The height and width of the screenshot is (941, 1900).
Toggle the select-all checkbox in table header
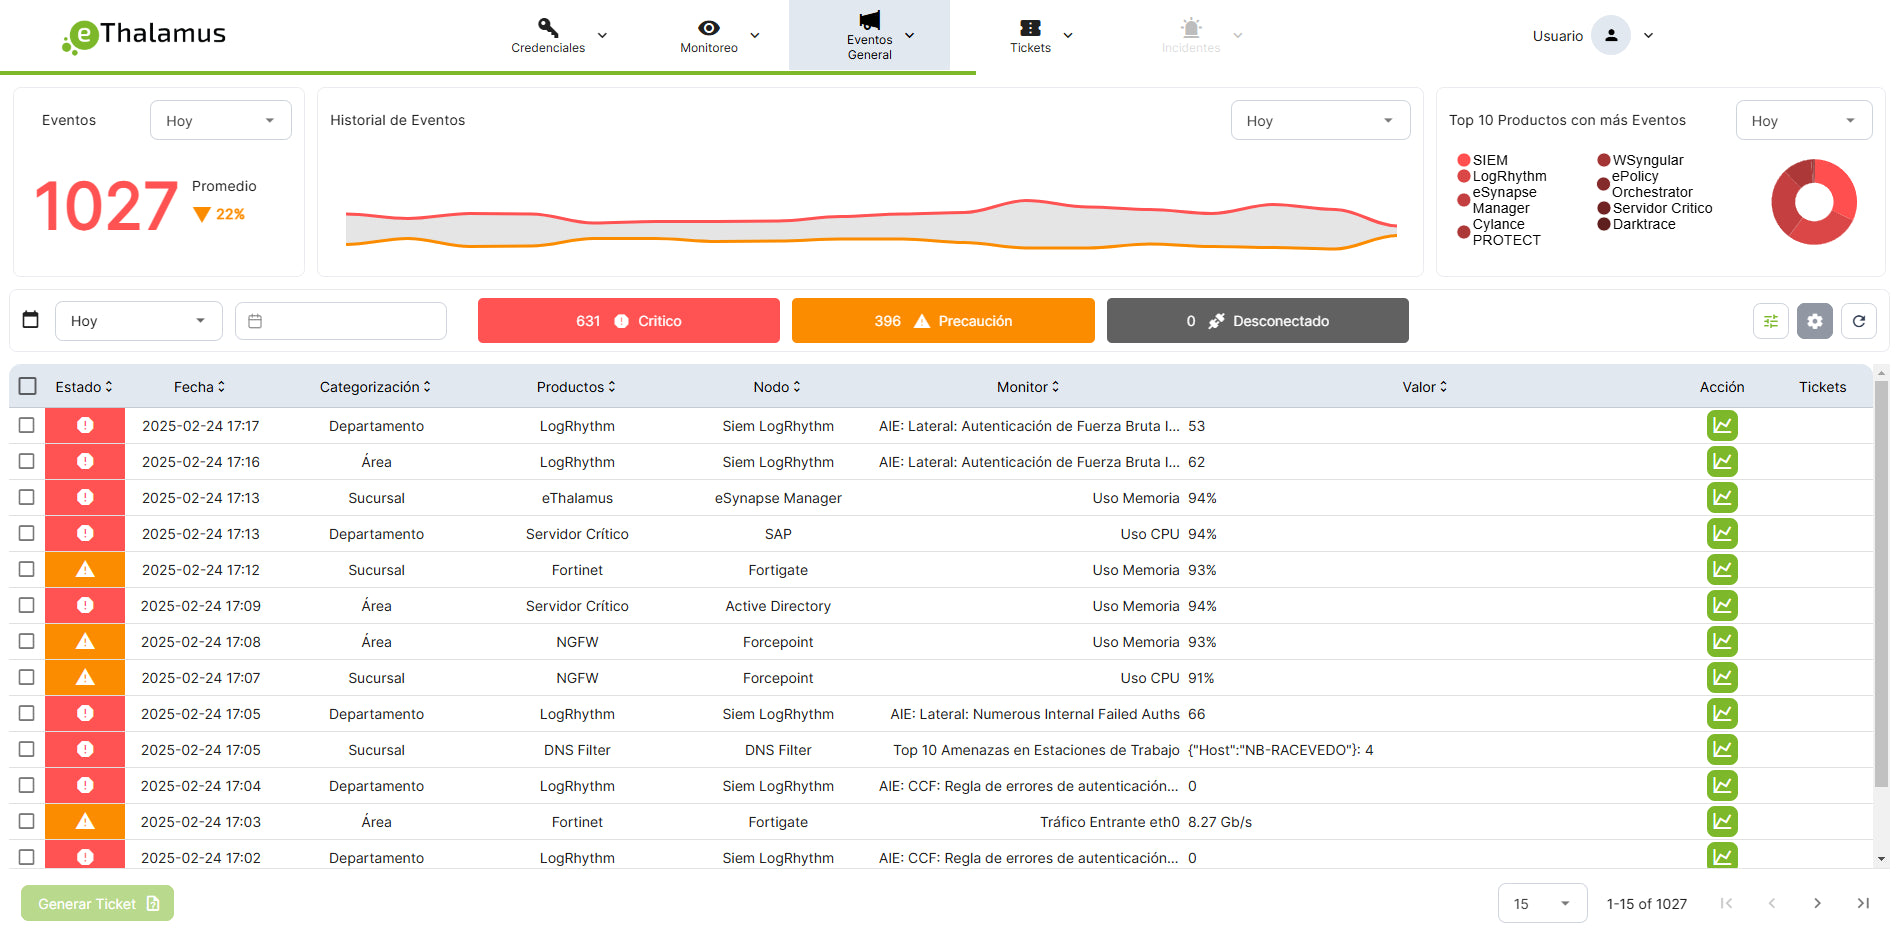coord(28,386)
